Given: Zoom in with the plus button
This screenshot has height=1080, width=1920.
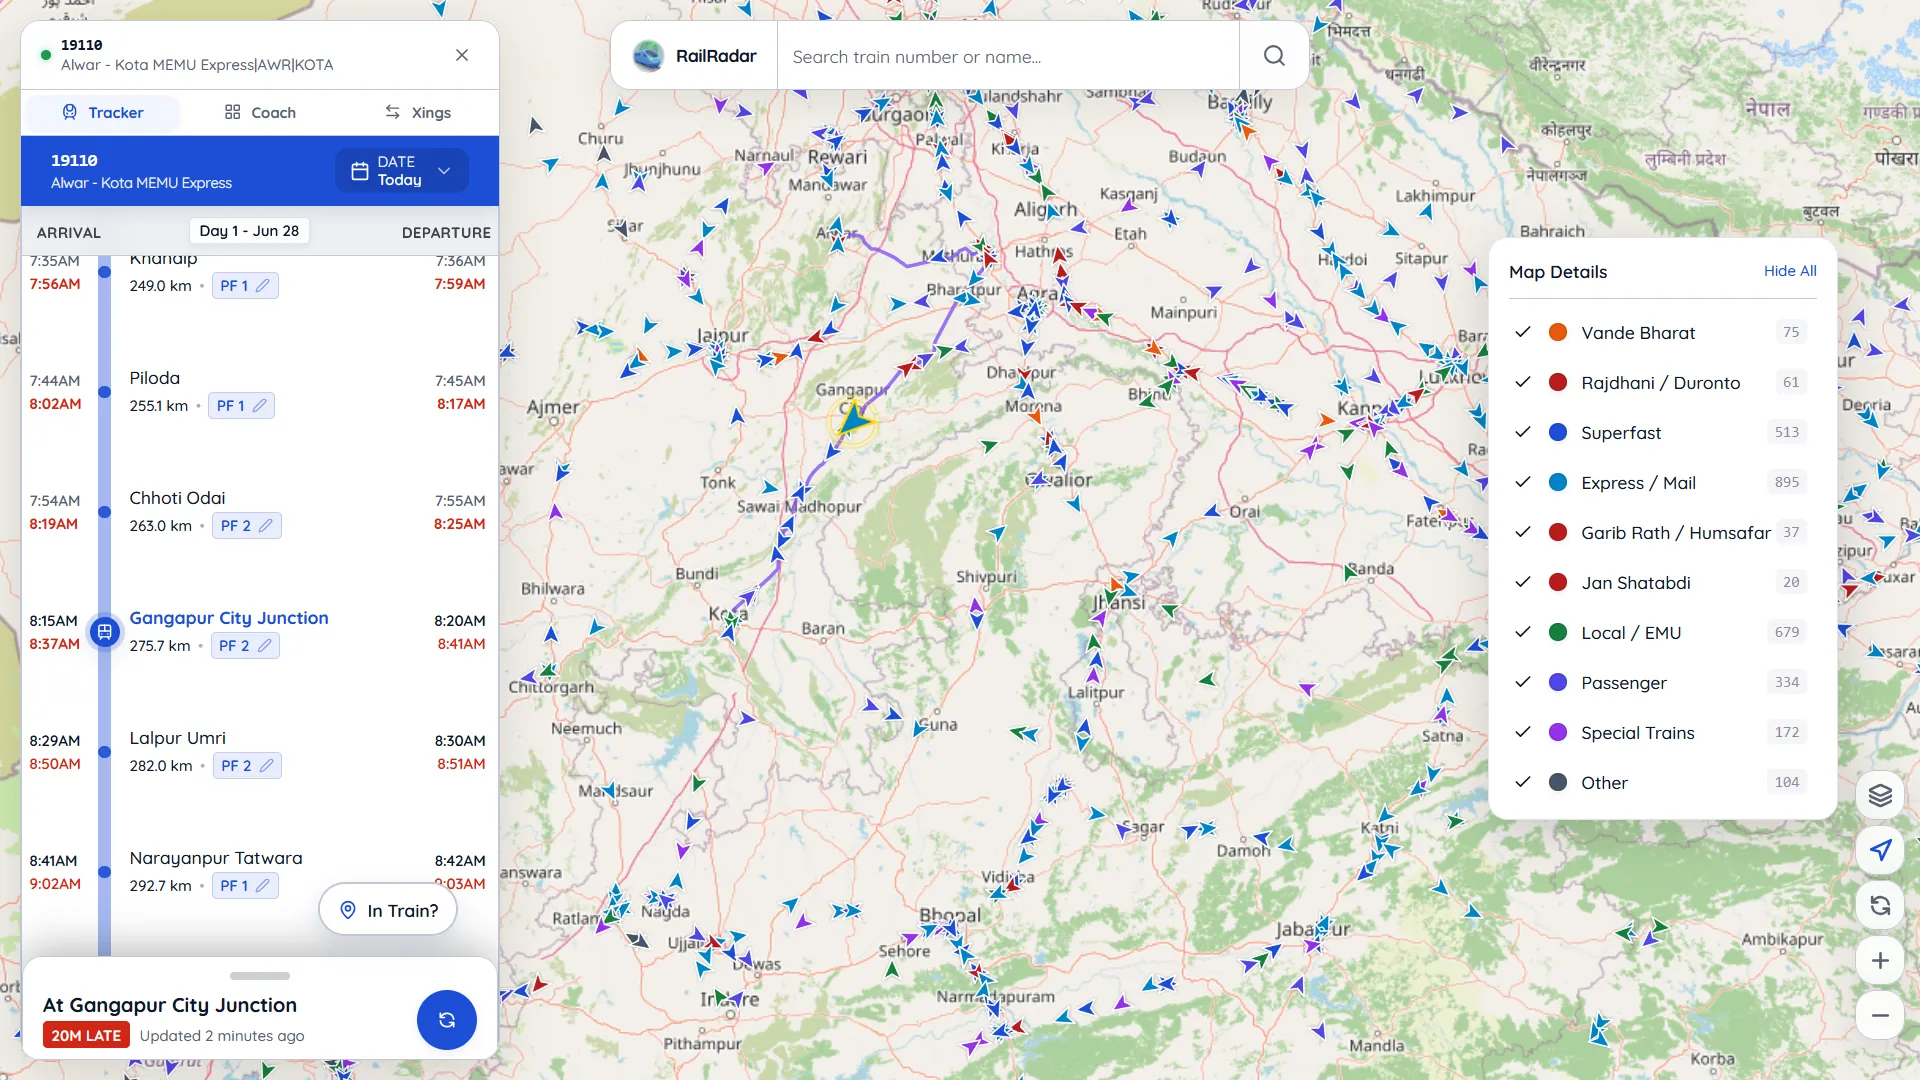Looking at the screenshot, I should pyautogui.click(x=1880, y=960).
